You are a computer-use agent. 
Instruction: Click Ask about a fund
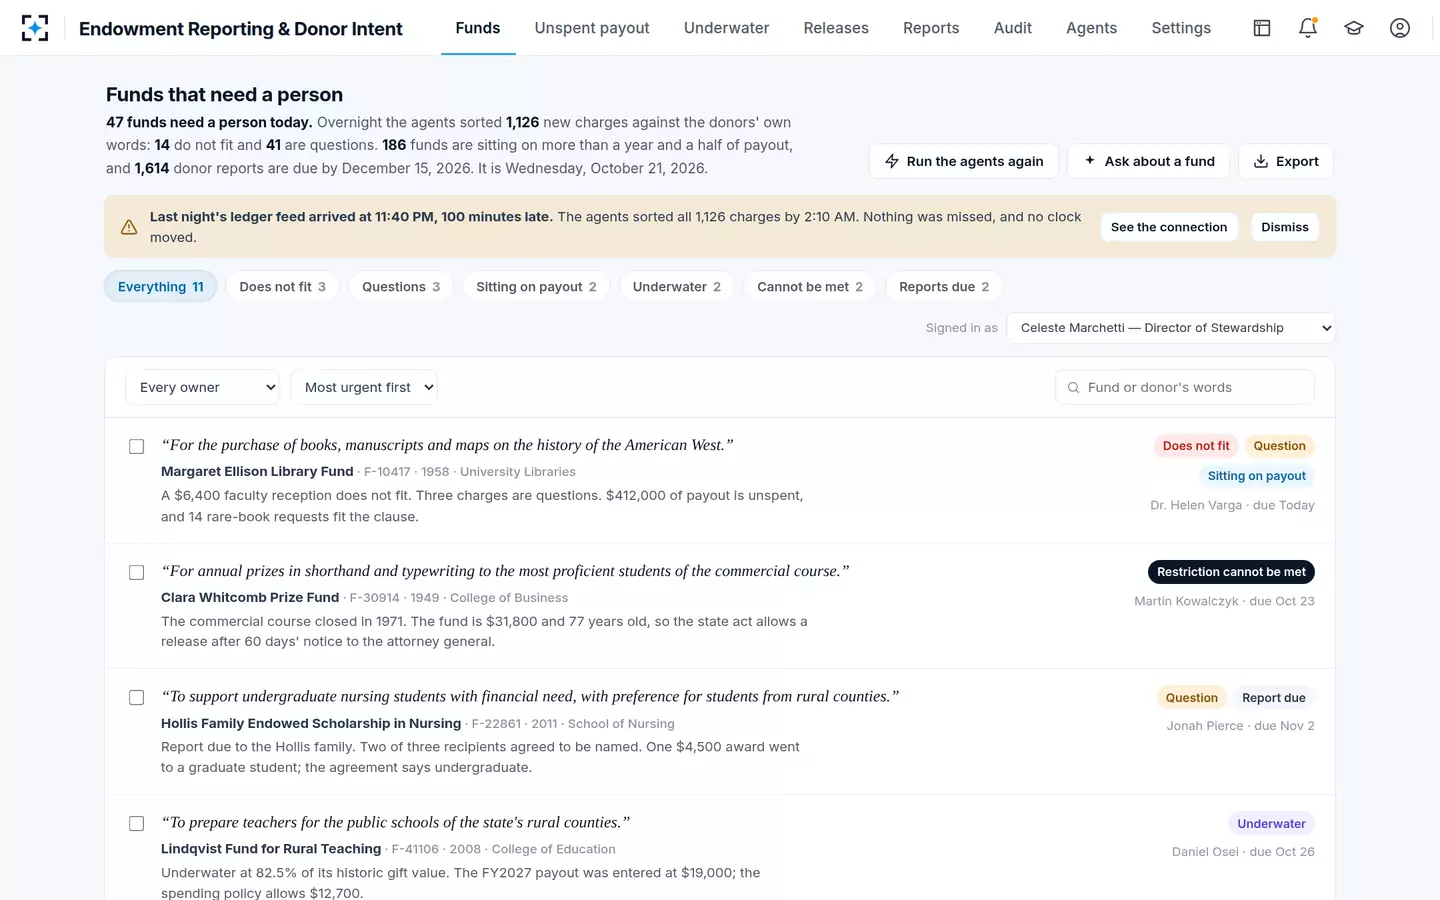coord(1149,162)
